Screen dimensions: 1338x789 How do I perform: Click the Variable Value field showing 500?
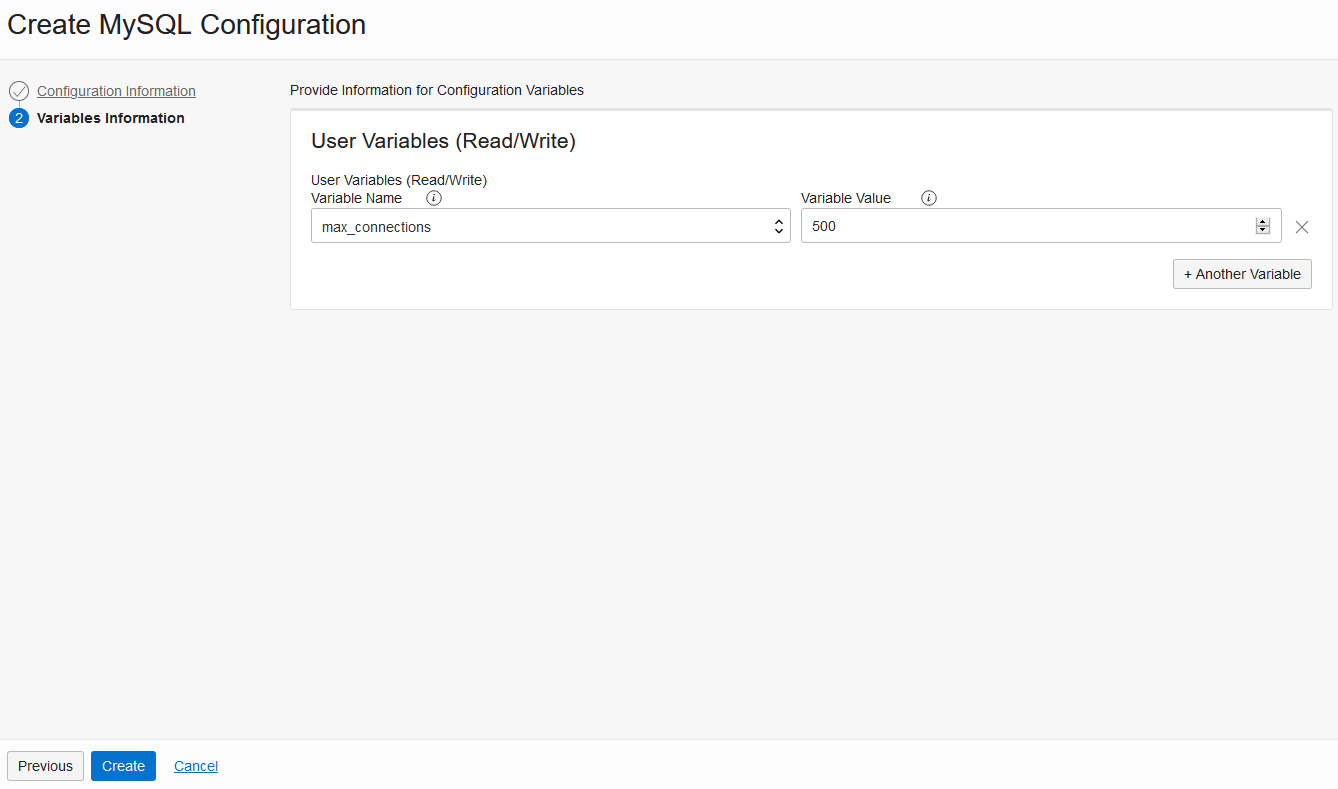pyautogui.click(x=1041, y=226)
